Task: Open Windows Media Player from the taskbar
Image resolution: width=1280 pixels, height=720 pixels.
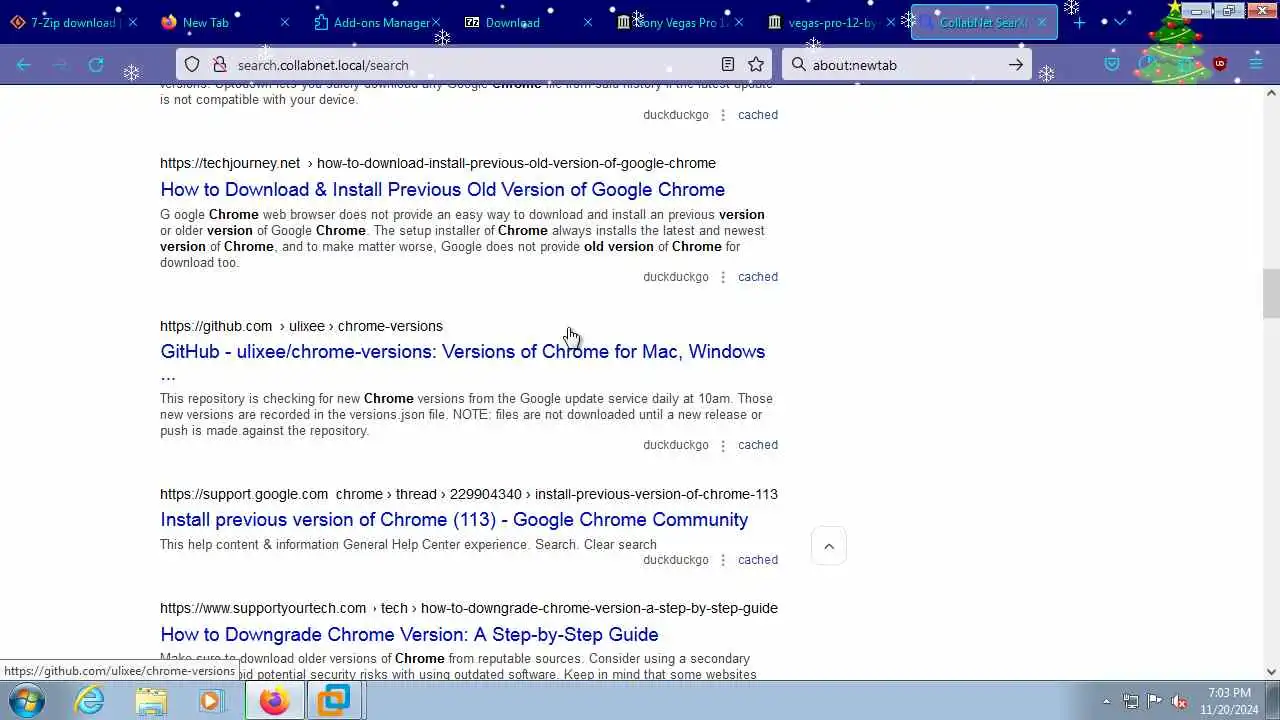Action: click(211, 701)
